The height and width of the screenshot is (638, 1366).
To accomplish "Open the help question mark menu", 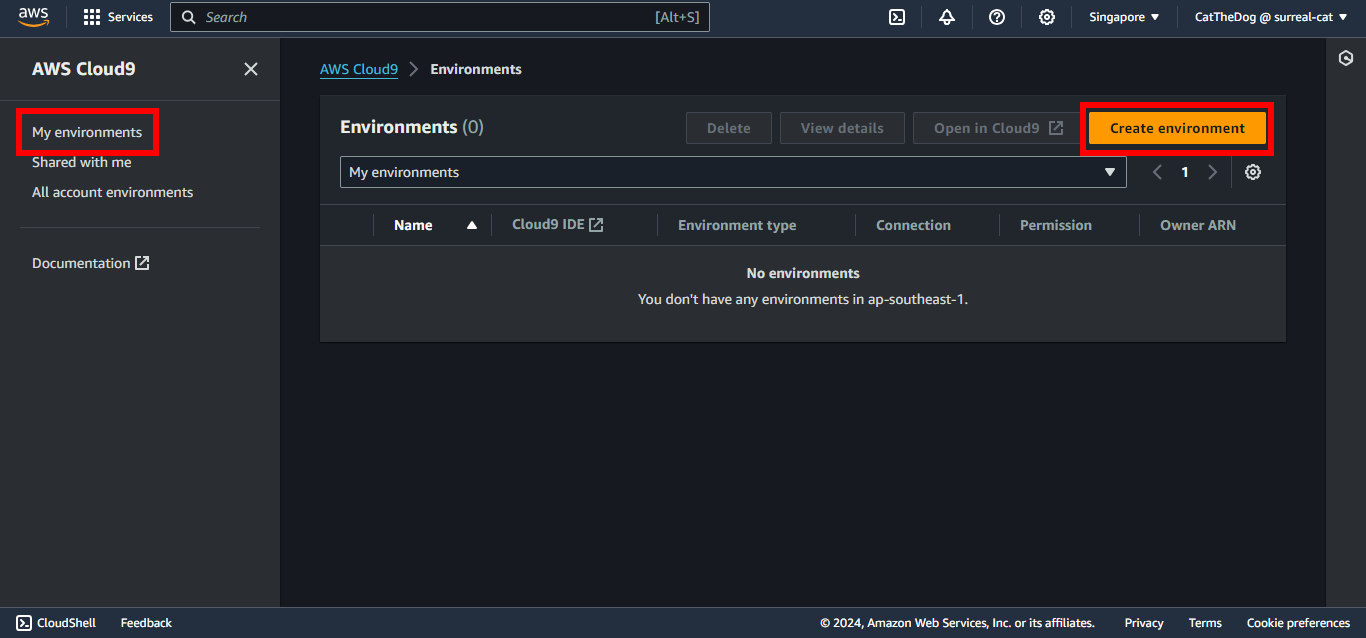I will pos(996,17).
